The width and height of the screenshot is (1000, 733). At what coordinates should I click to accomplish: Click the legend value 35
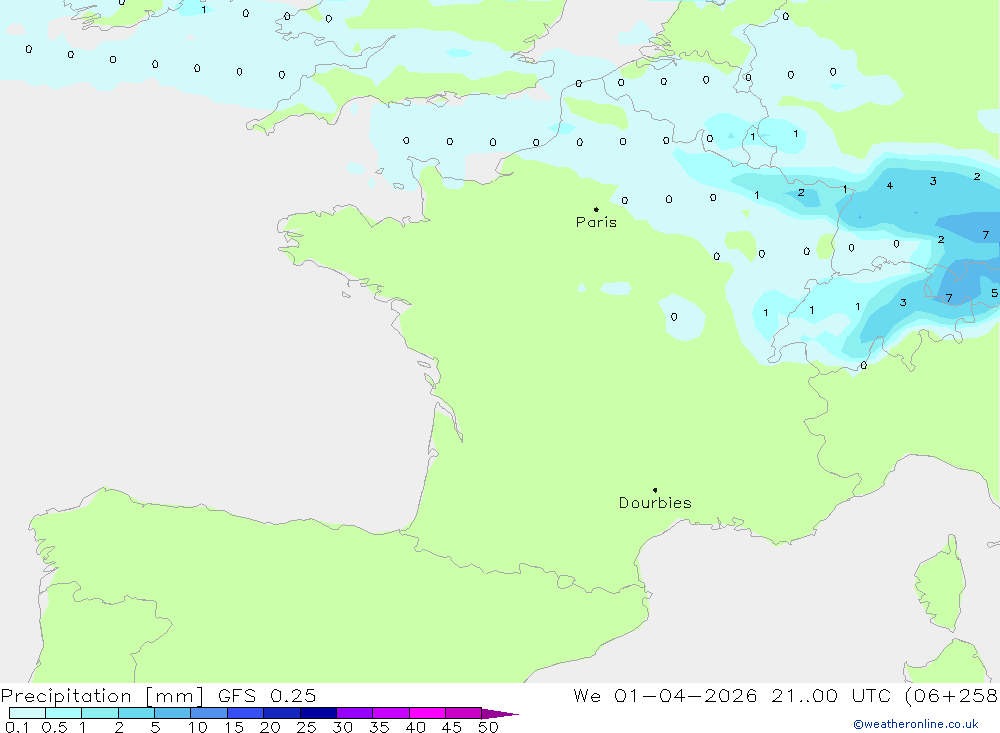tap(379, 727)
